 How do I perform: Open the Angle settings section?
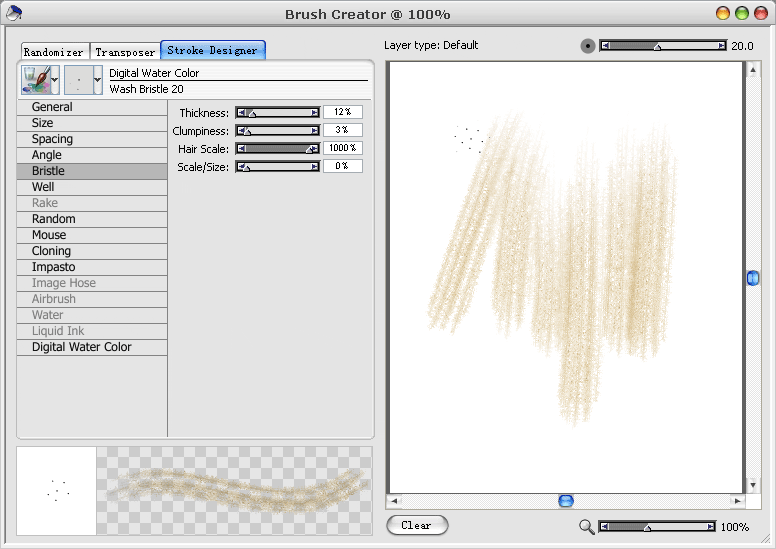pyautogui.click(x=92, y=155)
